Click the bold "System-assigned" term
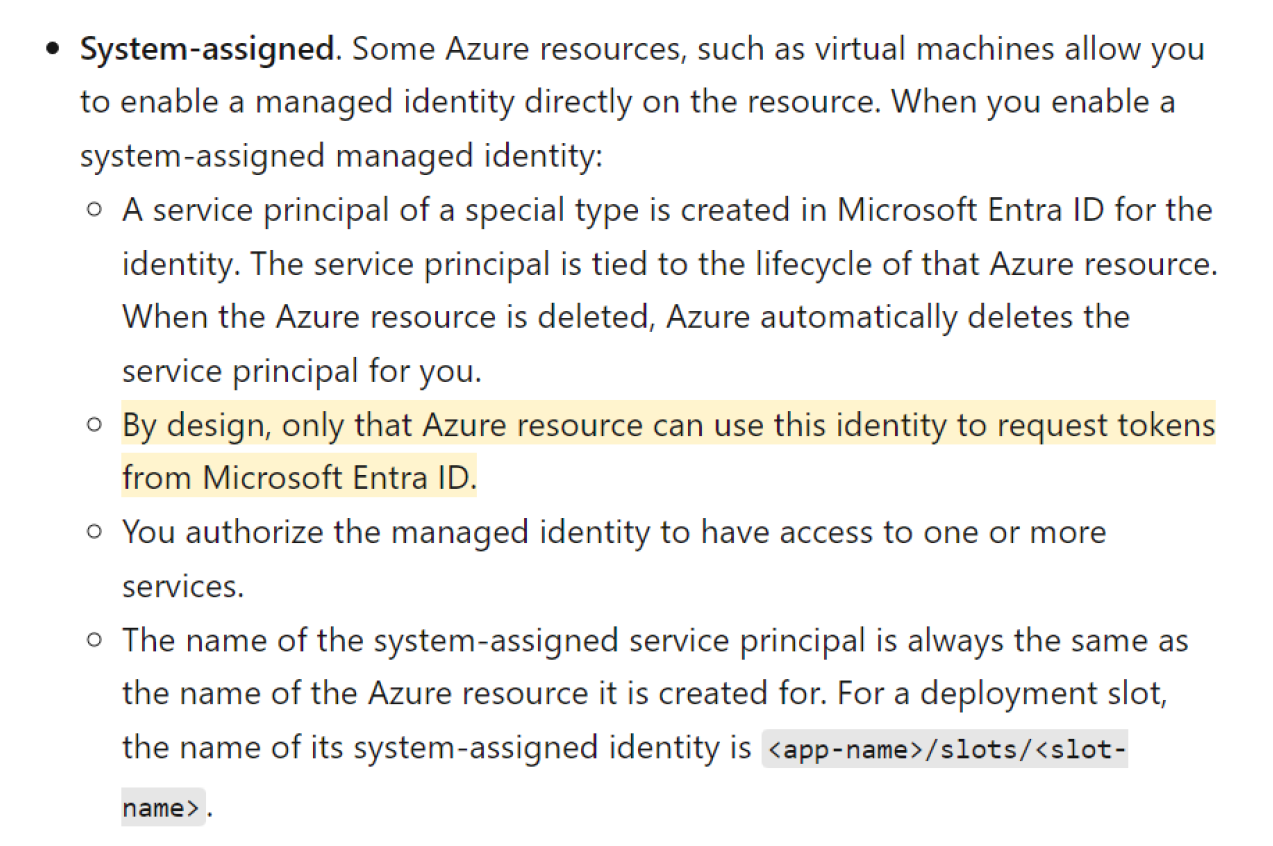 pyautogui.click(x=208, y=49)
